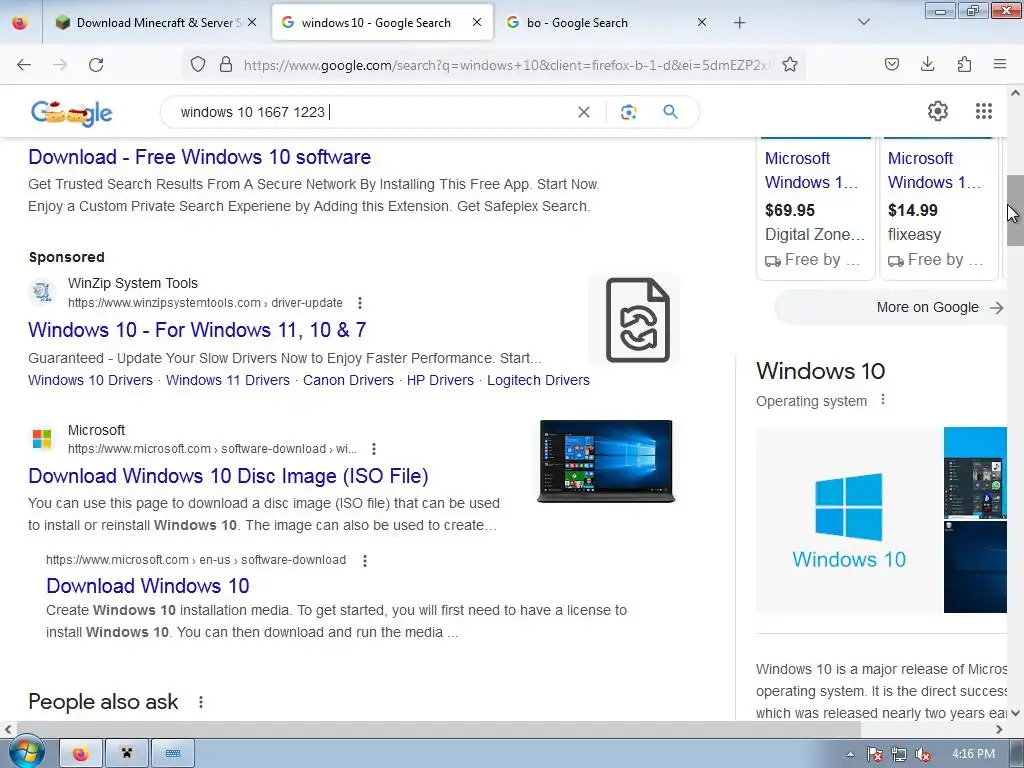Click the tray volume muted speaker icon
The width and height of the screenshot is (1024, 768).
tap(923, 754)
